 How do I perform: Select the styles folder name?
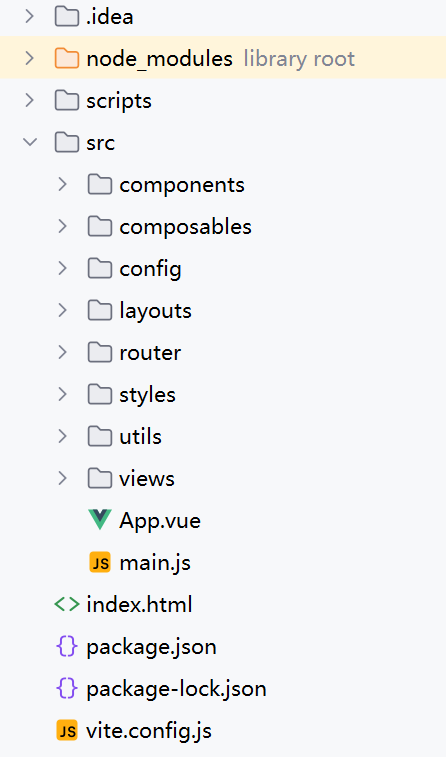(147, 395)
